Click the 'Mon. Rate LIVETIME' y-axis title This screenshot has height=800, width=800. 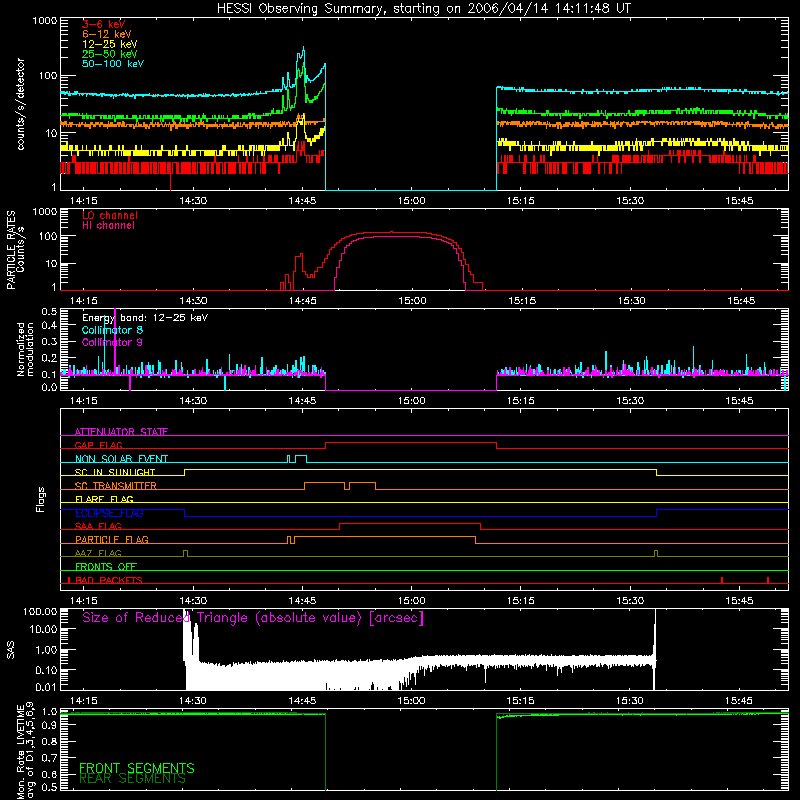24,750
